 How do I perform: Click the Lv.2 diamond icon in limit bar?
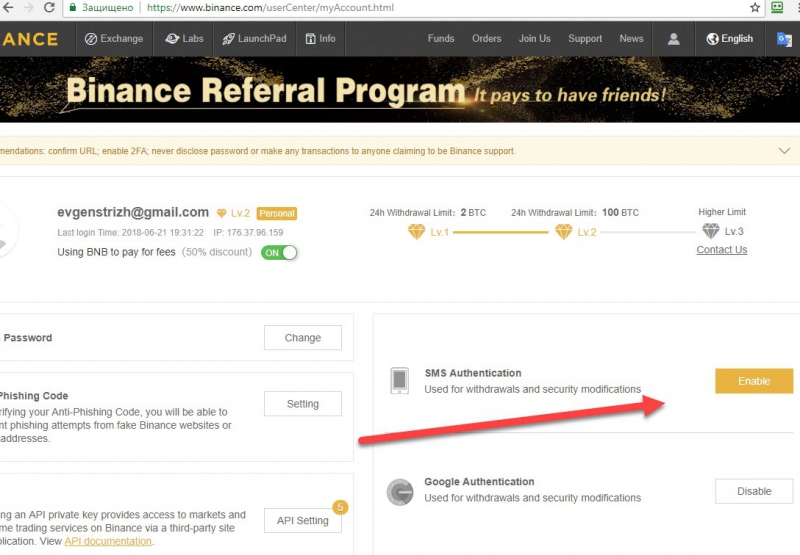(564, 232)
